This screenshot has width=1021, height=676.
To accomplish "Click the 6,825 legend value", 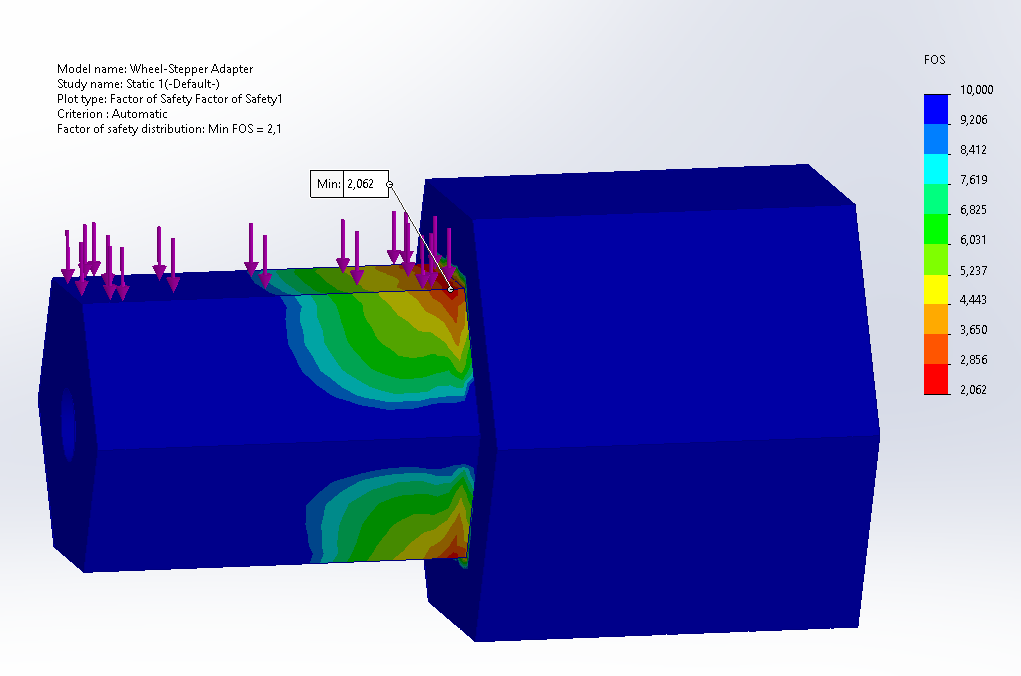I will (x=973, y=210).
